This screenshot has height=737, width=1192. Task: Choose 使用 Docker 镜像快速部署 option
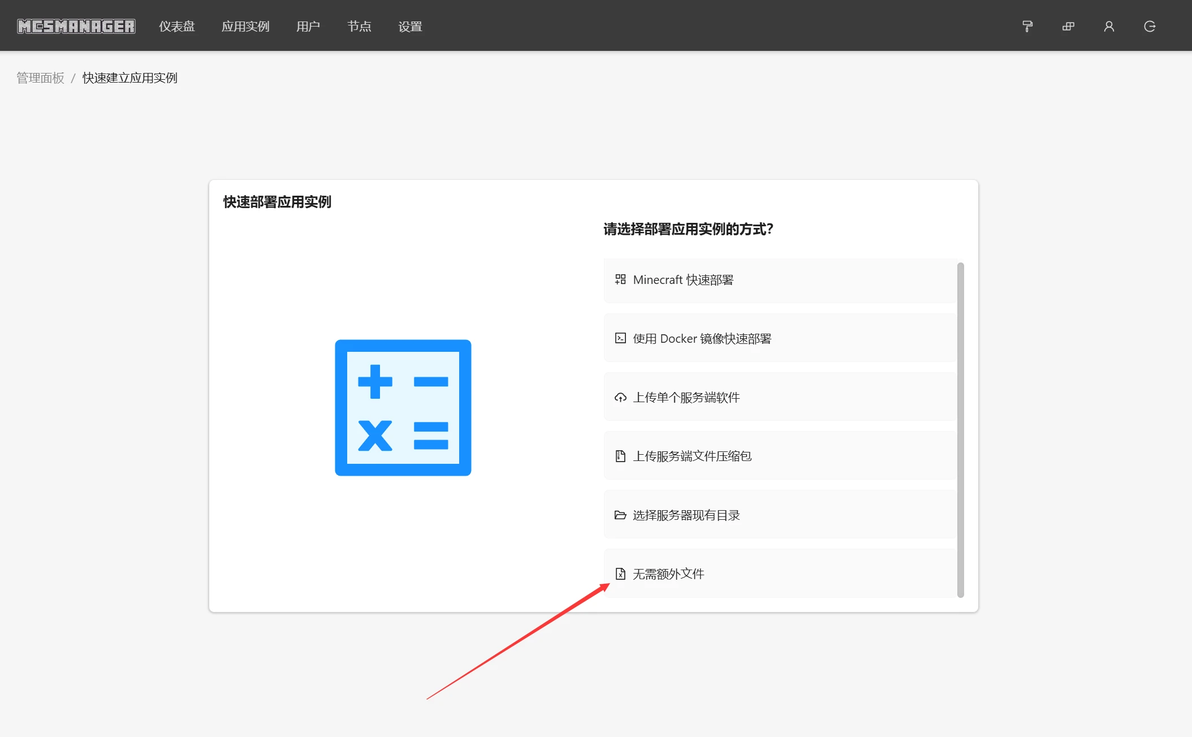tap(780, 338)
